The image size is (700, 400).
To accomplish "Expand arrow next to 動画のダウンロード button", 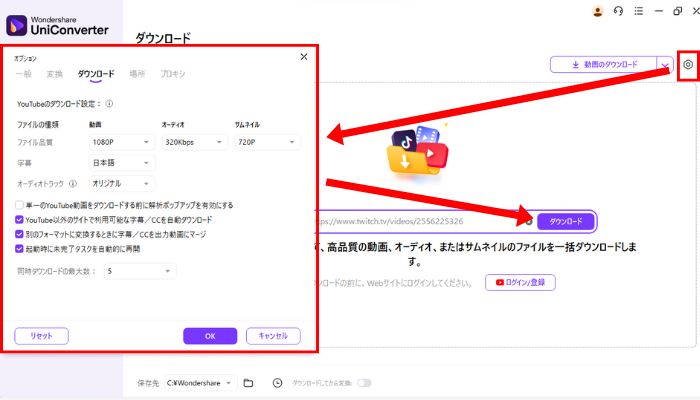I will pos(665,65).
